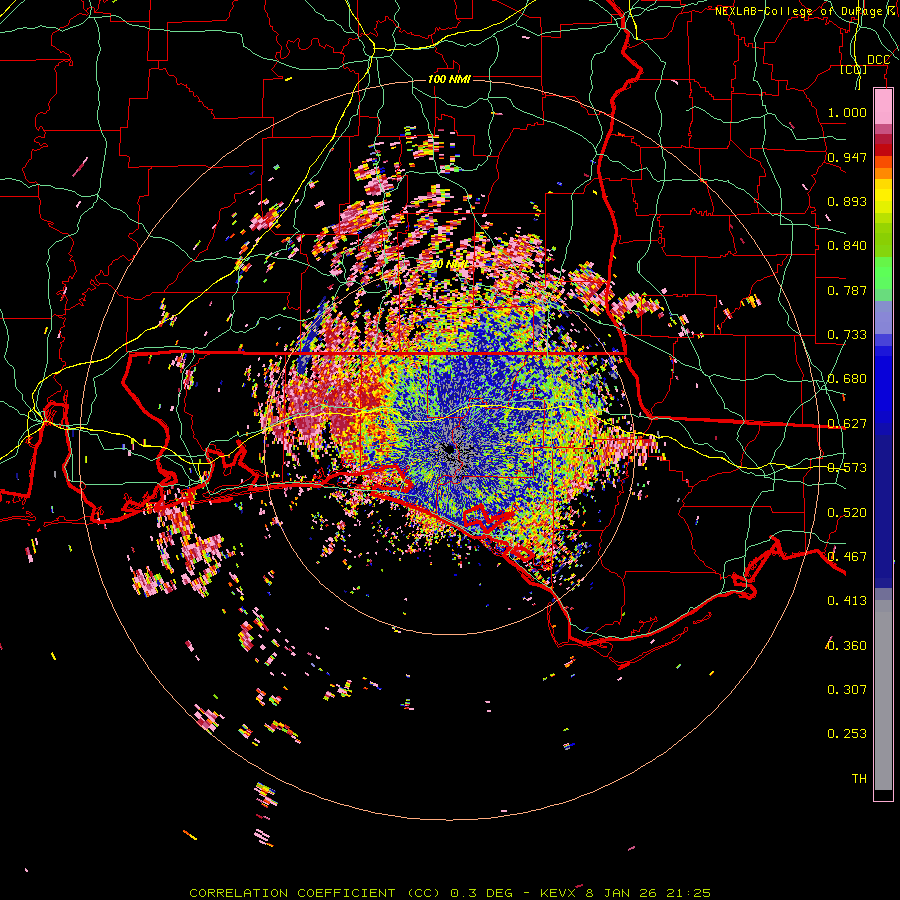The height and width of the screenshot is (900, 900).
Task: Select the 0.627 scale label
Action: [847, 424]
